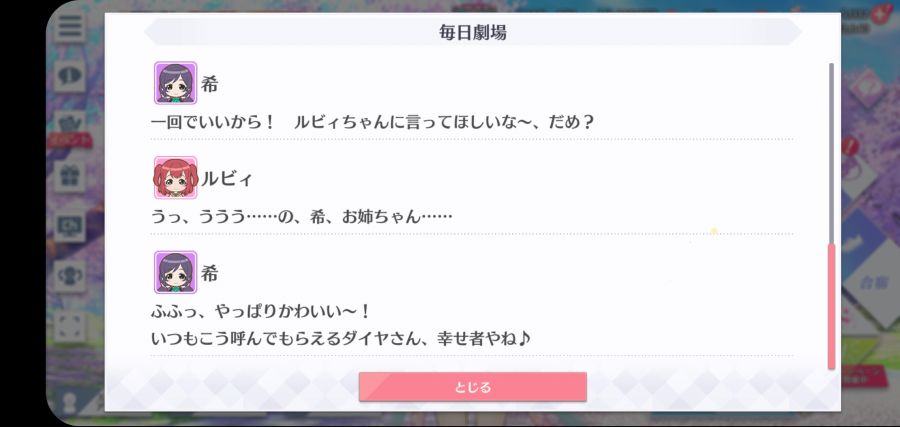Image resolution: width=900 pixels, height=427 pixels.
Task: Click Ruby's line うっ、ううう……の、希、お姉ちゃん
Action: click(302, 217)
